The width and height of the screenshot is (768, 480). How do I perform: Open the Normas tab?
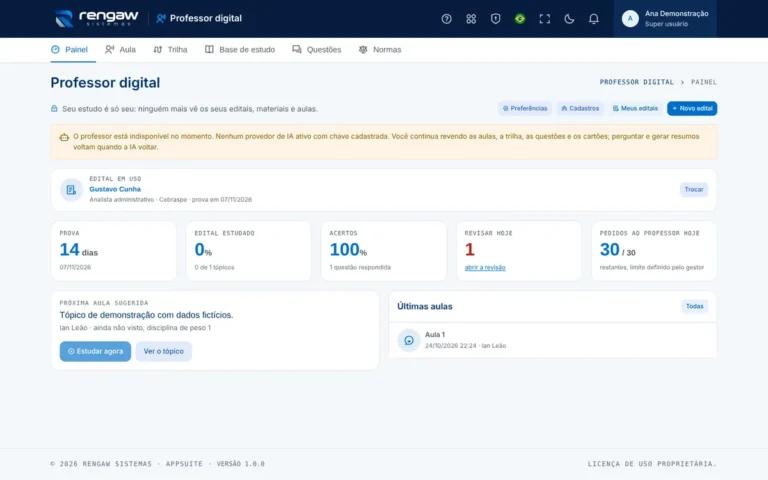click(380, 49)
